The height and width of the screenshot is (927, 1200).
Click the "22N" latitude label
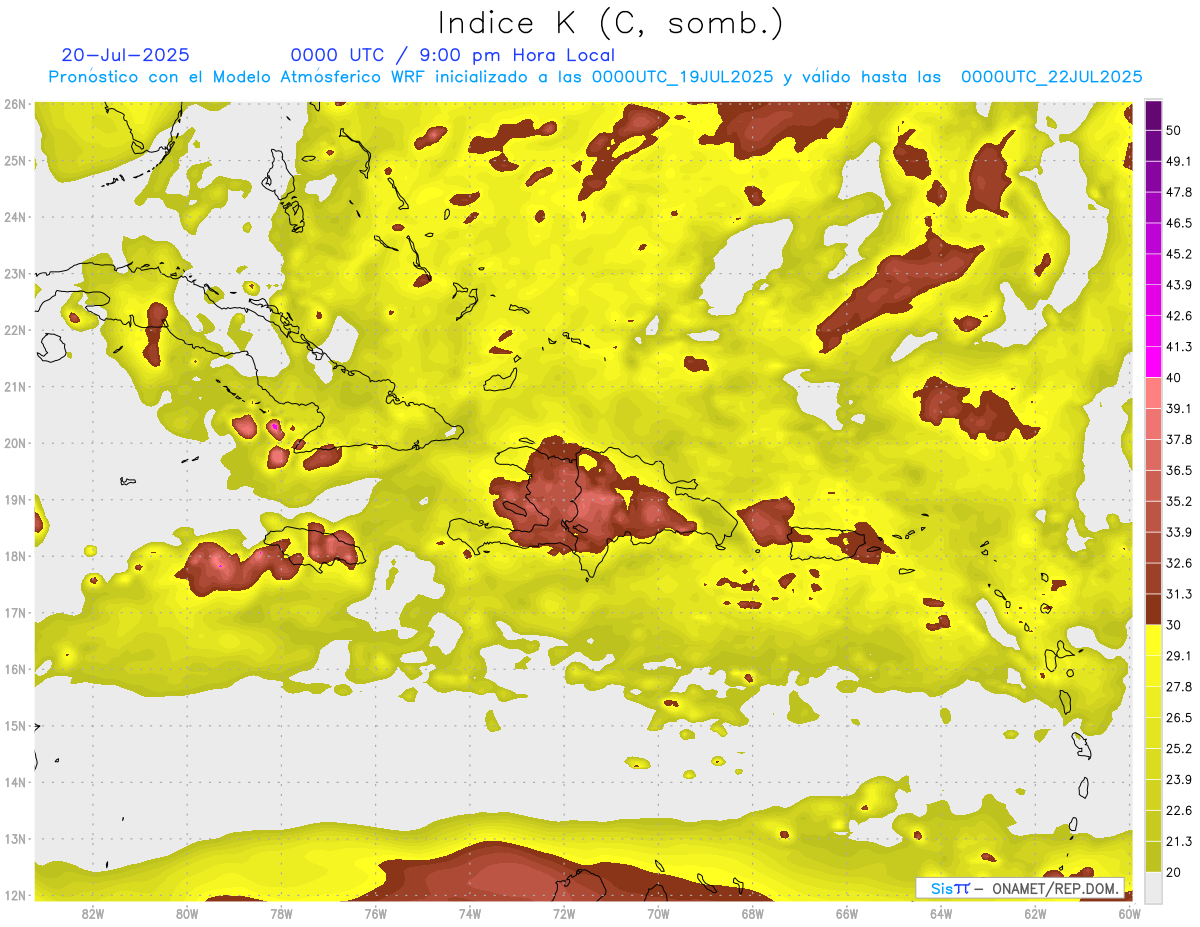pos(14,330)
